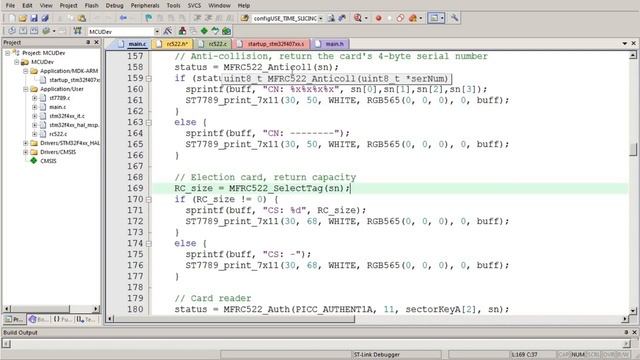Click the Save All icon
This screenshot has height=360, width=640.
click(x=45, y=18)
